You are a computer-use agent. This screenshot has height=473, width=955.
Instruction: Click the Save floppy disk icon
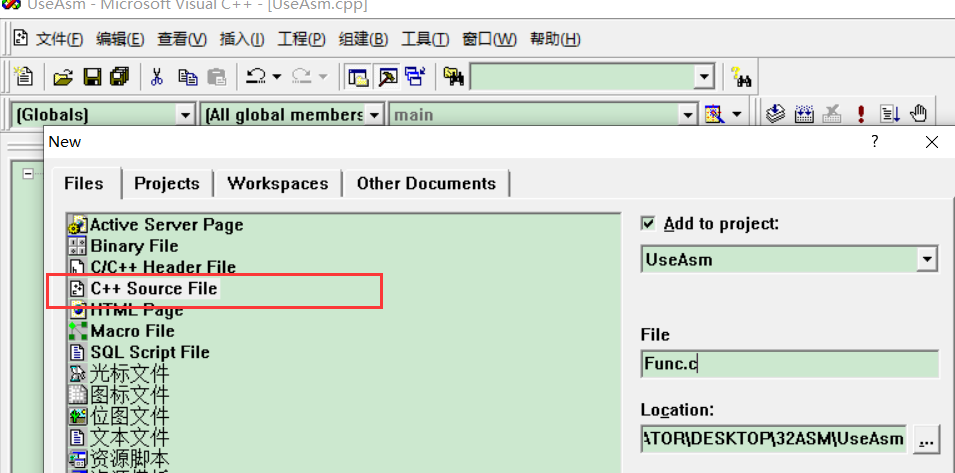[92, 77]
